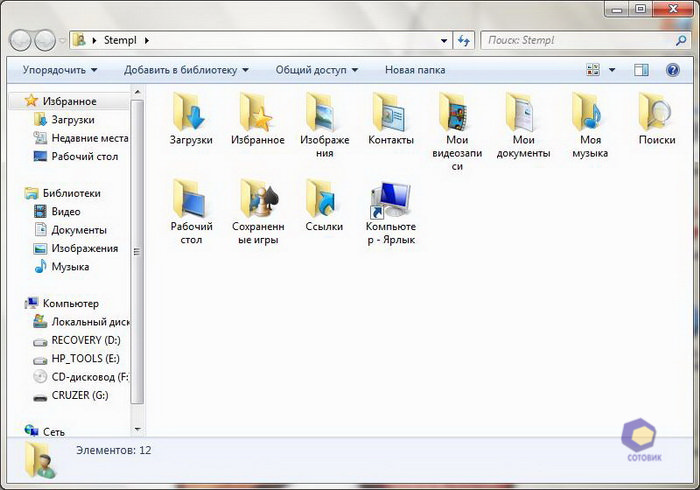Toggle the preview pane button

coord(642,70)
